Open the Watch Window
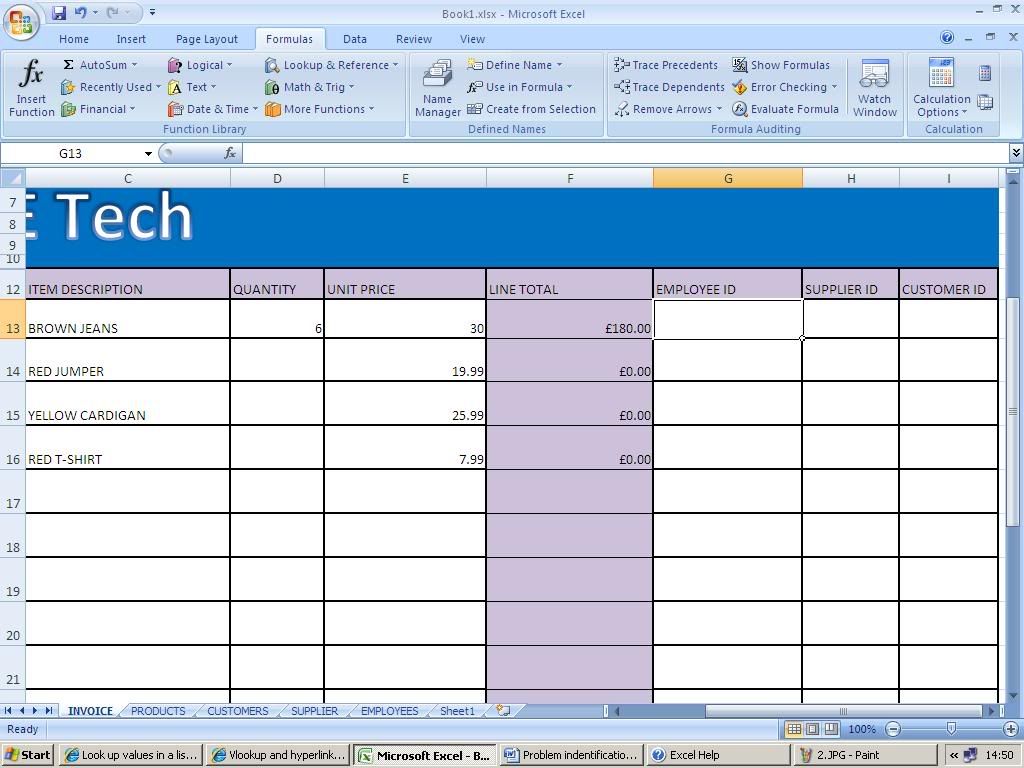 874,88
